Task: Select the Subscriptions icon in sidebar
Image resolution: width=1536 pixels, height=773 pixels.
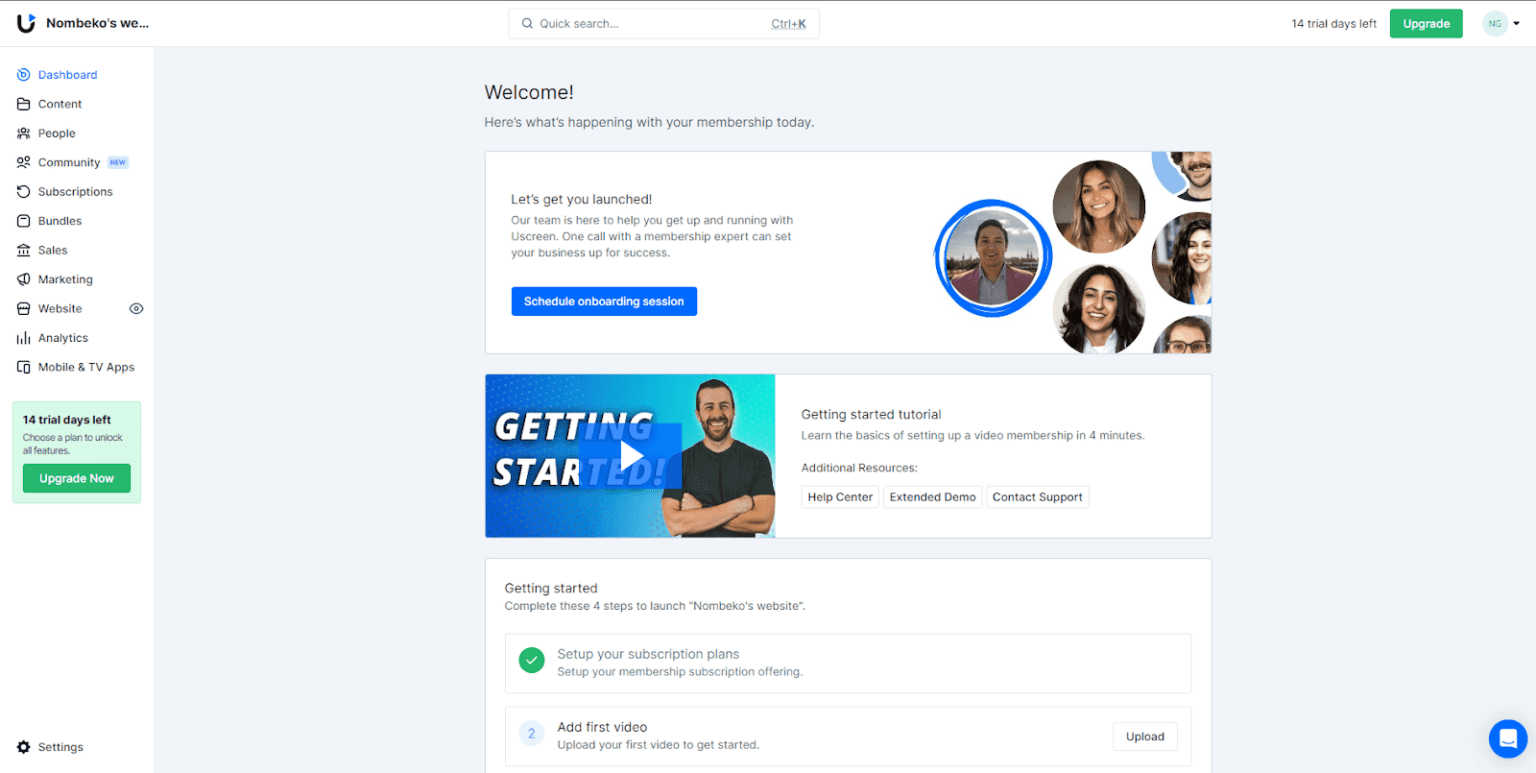Action: click(22, 191)
